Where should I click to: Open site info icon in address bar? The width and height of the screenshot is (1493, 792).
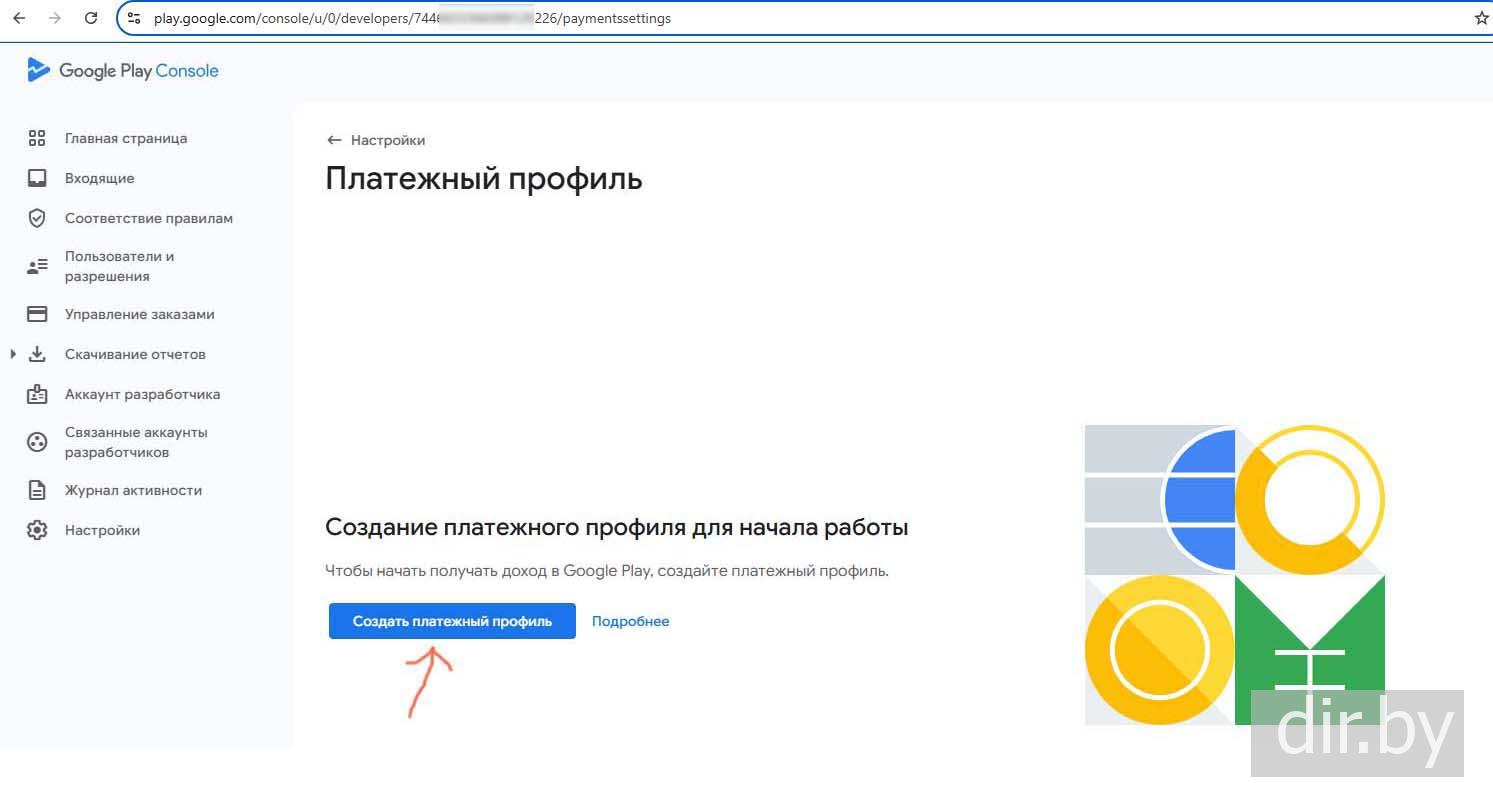pos(134,18)
